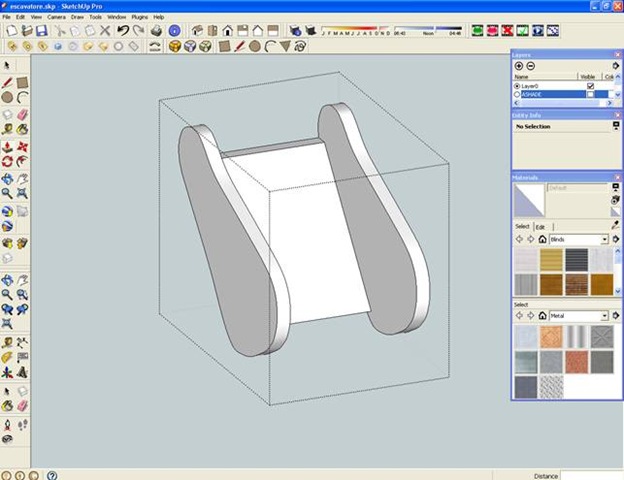The width and height of the screenshot is (624, 480).
Task: Pick the eyedropper Sample Paint tool
Action: [616, 225]
